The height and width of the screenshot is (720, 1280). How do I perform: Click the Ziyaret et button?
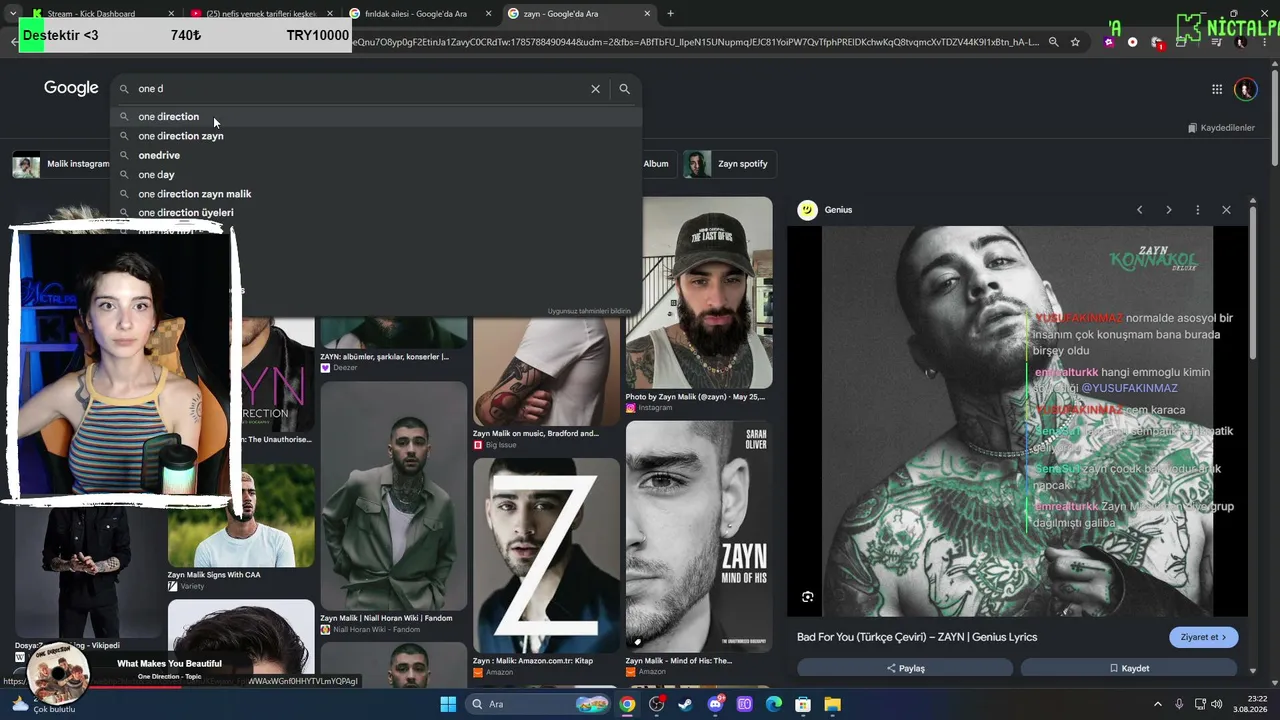click(x=1203, y=637)
